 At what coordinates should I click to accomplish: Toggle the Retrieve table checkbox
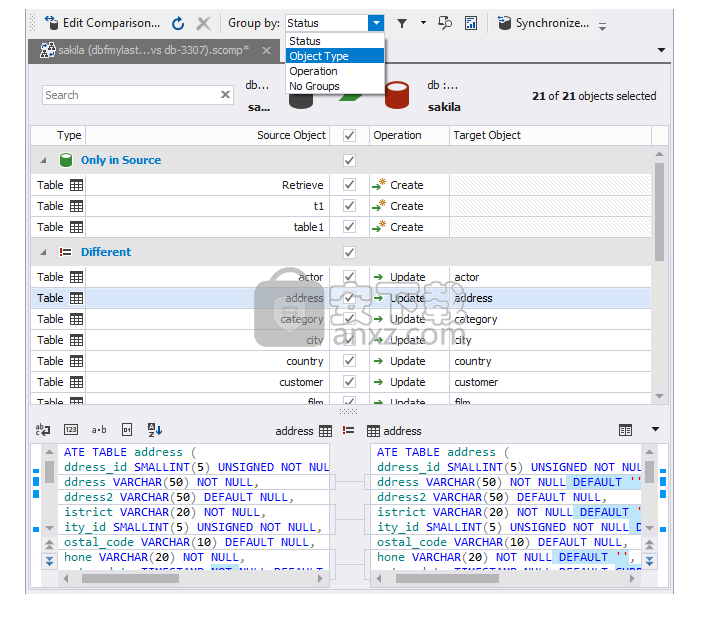[350, 185]
